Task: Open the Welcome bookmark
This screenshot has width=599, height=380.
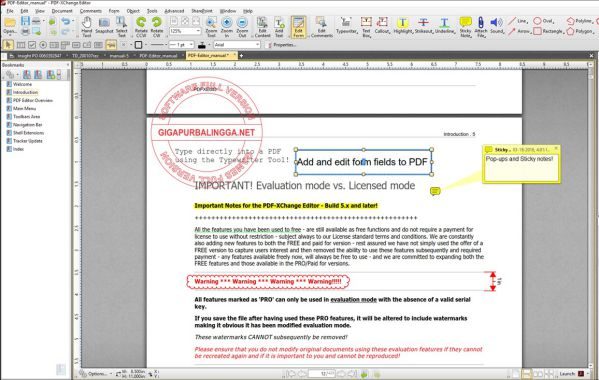Action: click(x=22, y=84)
